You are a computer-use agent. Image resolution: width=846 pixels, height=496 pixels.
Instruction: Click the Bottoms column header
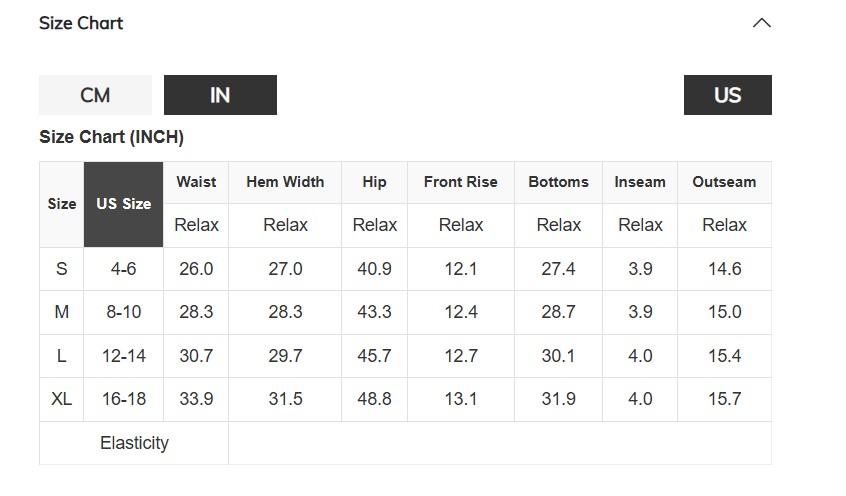[558, 182]
